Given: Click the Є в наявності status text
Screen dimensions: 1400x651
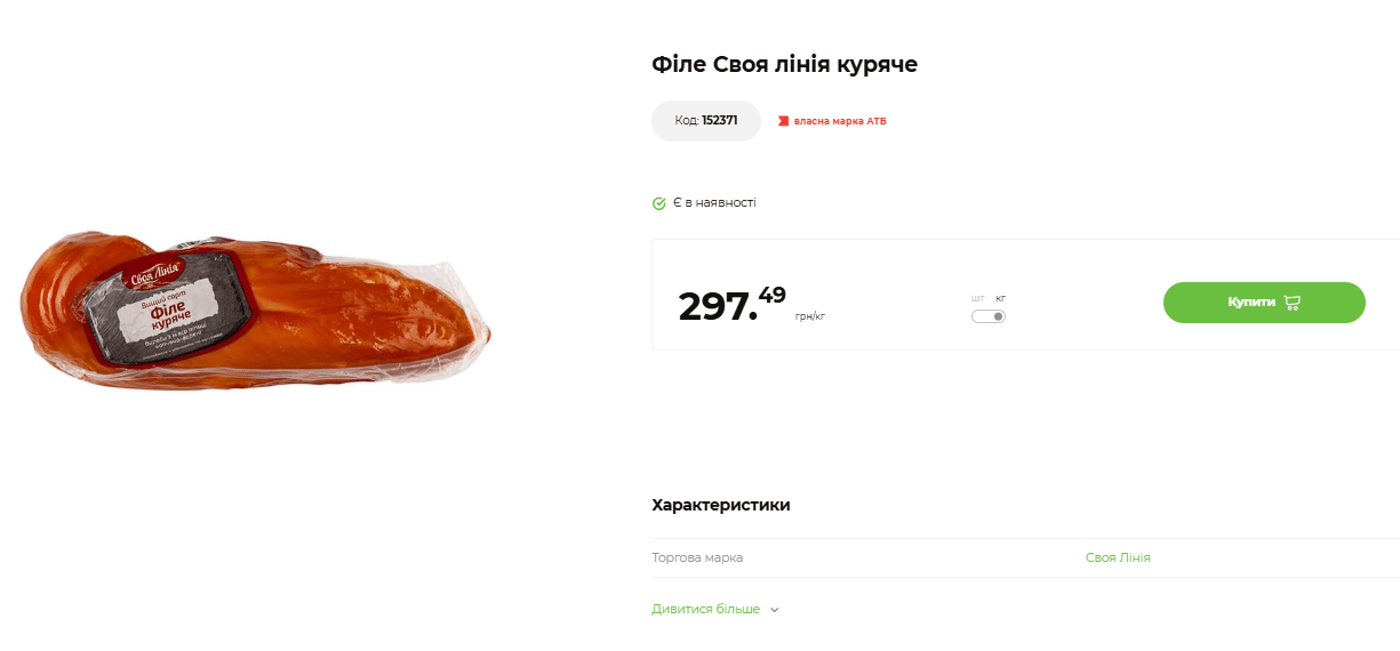Looking at the screenshot, I should tap(716, 202).
